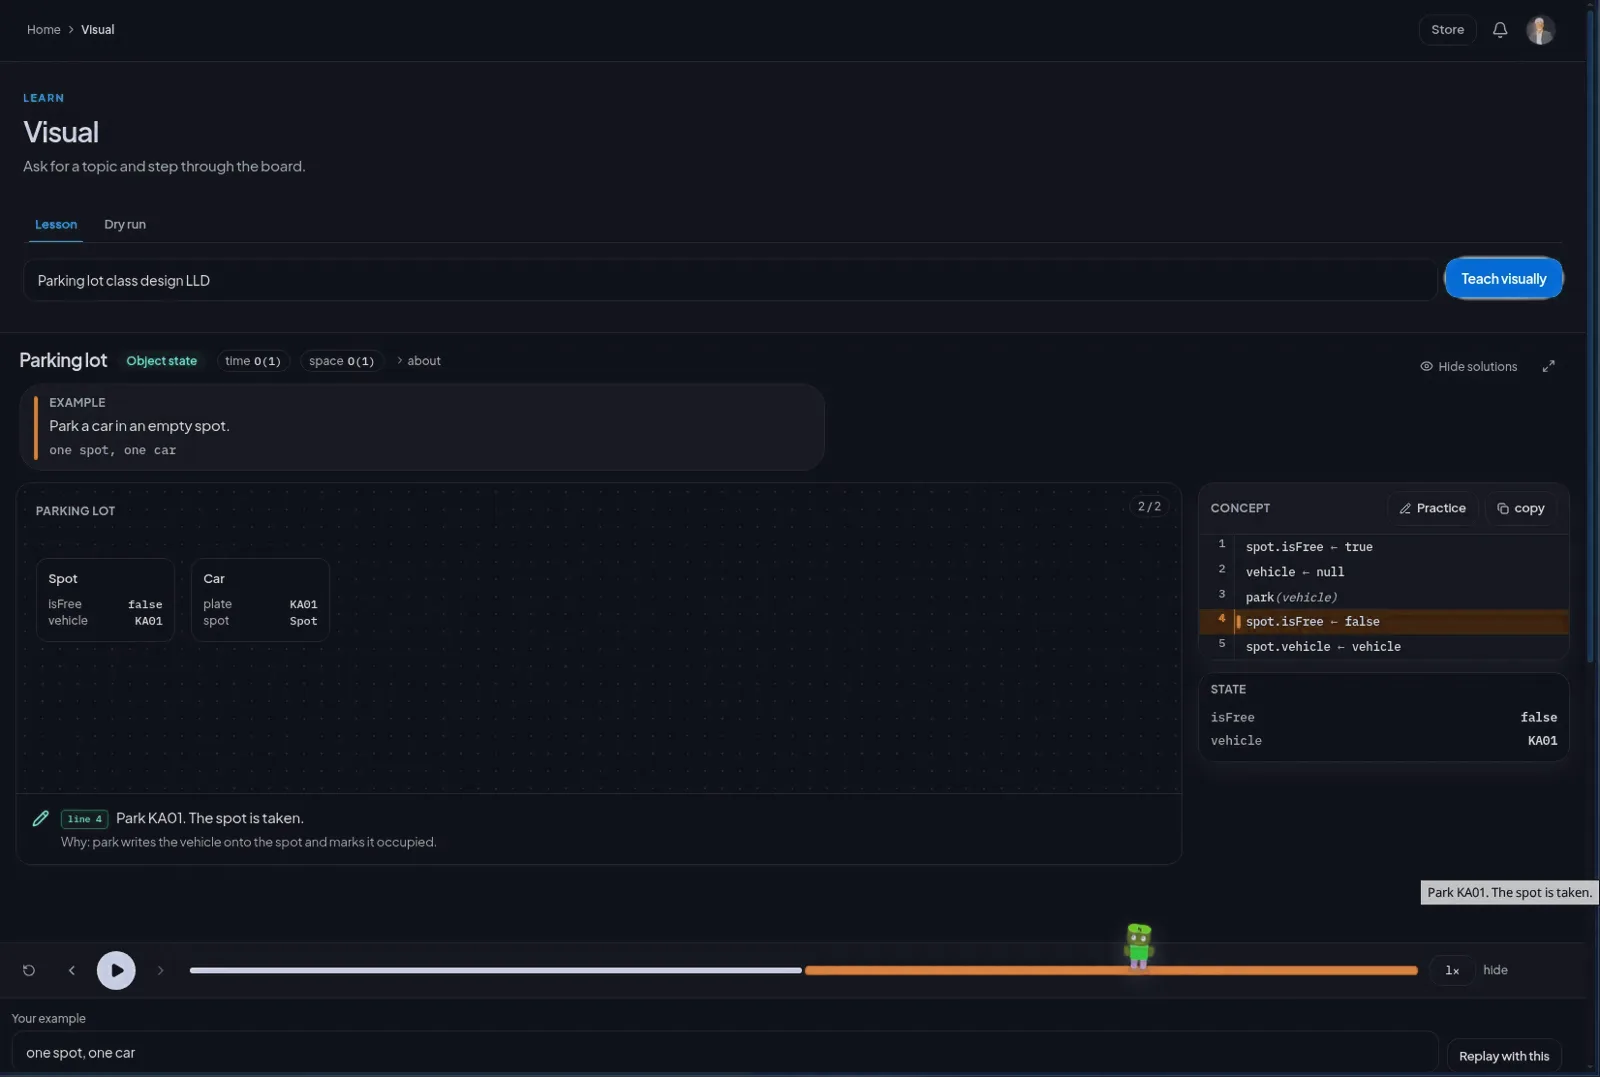This screenshot has width=1600, height=1077.
Task: Select code line 'spot.isFree ← true'
Action: [x=1384, y=547]
